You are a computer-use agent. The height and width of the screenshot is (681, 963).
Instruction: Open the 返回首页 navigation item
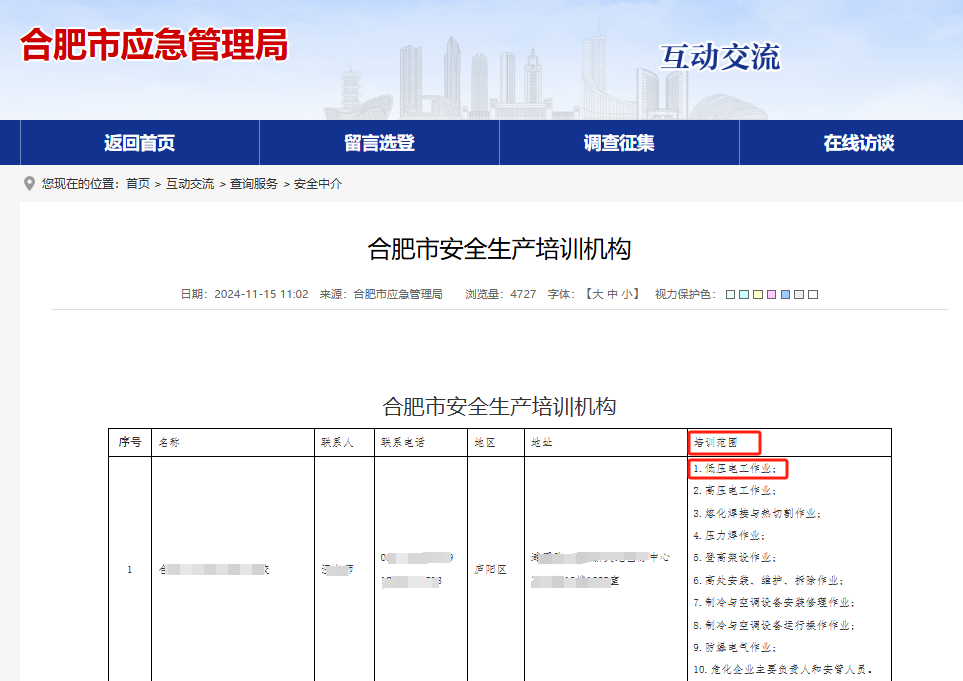point(139,143)
